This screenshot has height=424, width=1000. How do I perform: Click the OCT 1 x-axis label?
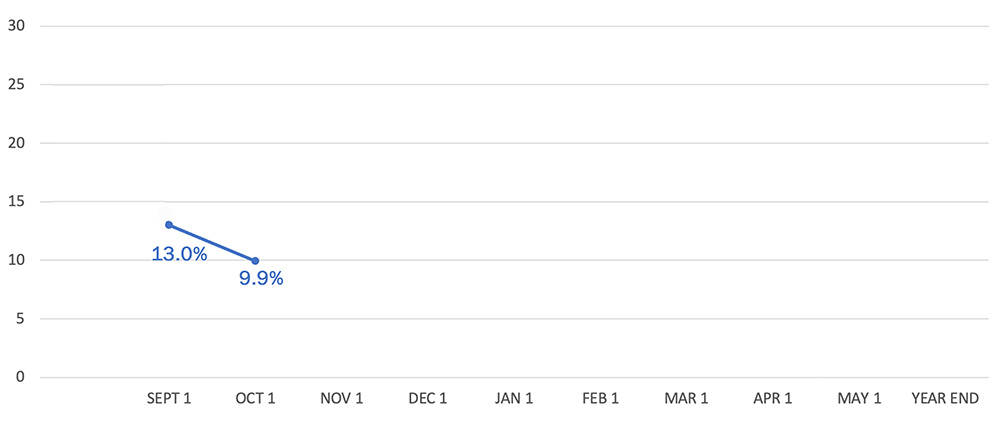(255, 398)
